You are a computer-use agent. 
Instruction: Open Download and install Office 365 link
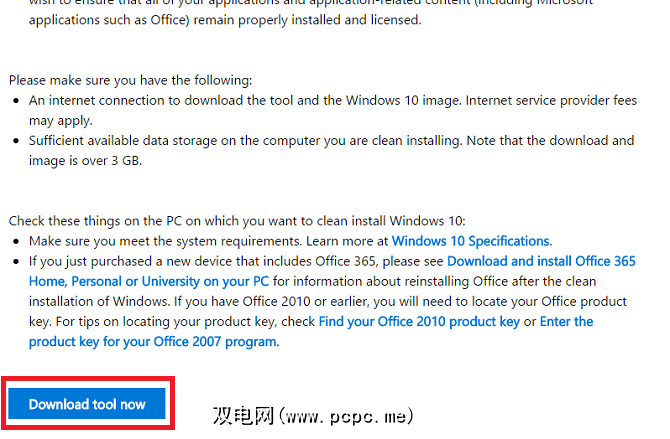point(538,261)
